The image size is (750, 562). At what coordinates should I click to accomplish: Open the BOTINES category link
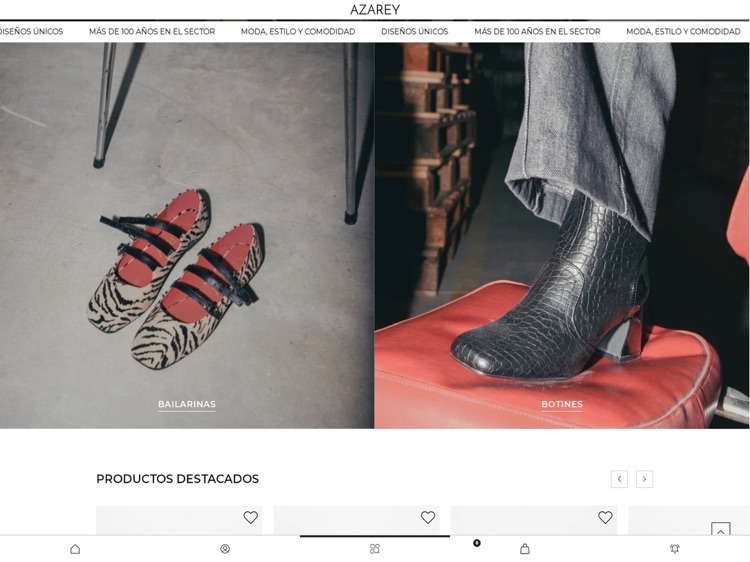(562, 404)
